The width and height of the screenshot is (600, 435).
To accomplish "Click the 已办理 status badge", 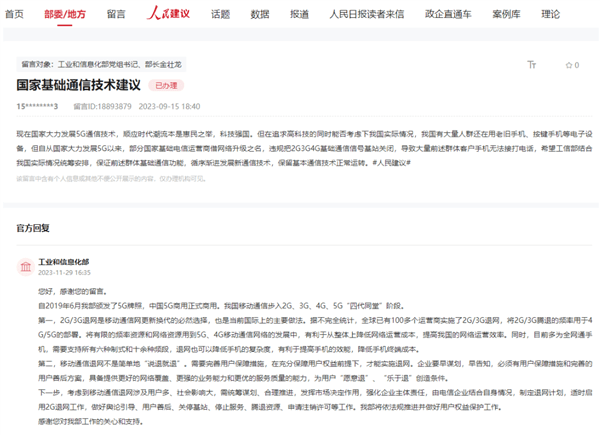I will coord(166,85).
